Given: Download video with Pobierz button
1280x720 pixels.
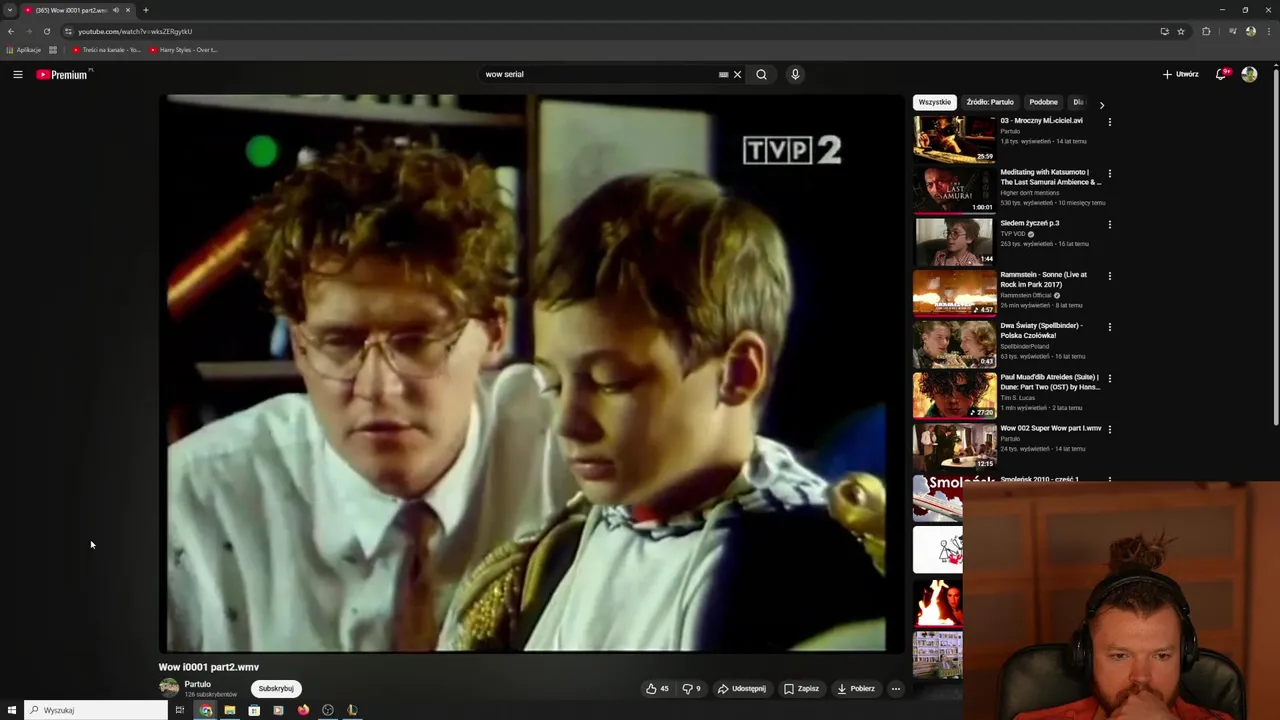Looking at the screenshot, I should click(856, 688).
